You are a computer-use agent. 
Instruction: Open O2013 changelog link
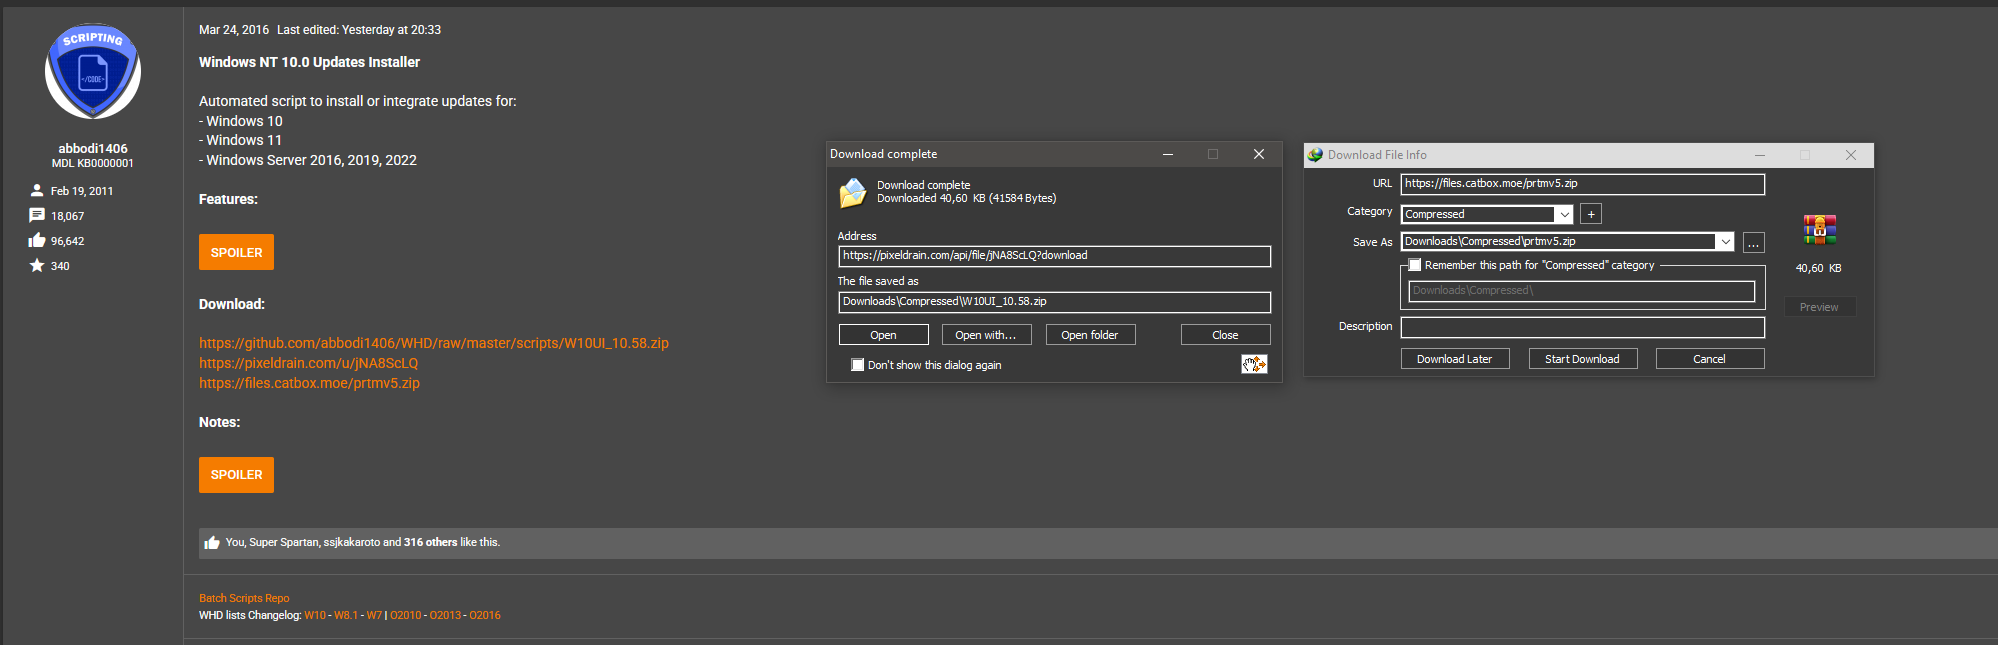point(446,615)
